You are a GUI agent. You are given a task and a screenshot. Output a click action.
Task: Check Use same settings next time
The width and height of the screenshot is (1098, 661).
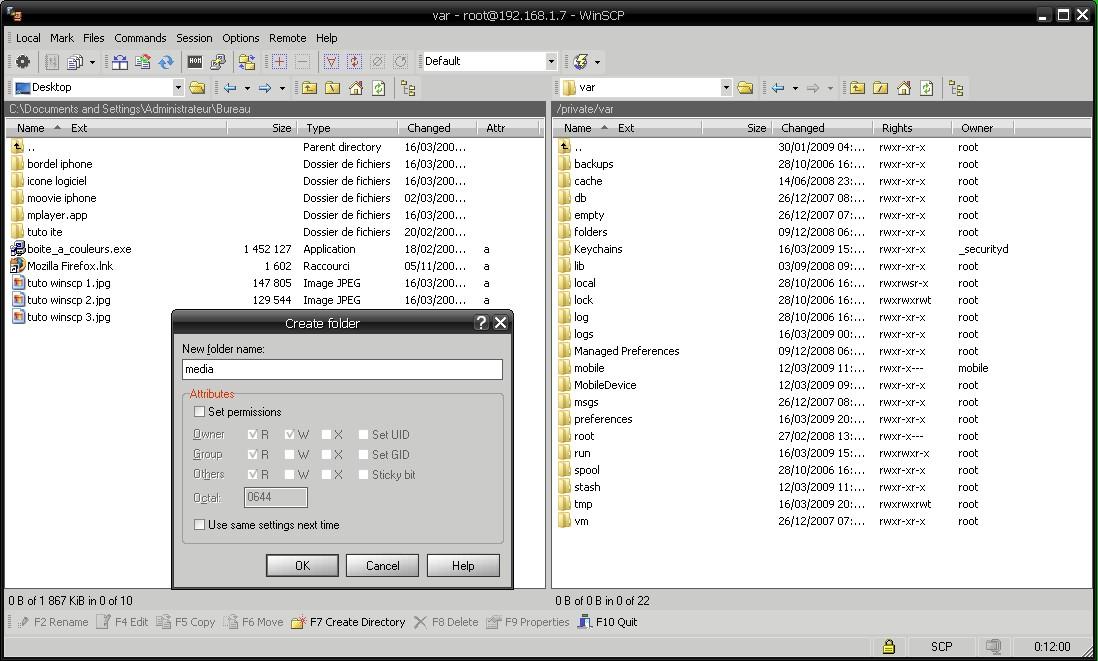coord(199,525)
